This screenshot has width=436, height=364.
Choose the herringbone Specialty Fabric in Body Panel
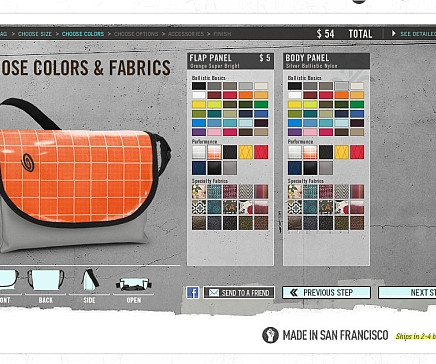click(x=341, y=192)
